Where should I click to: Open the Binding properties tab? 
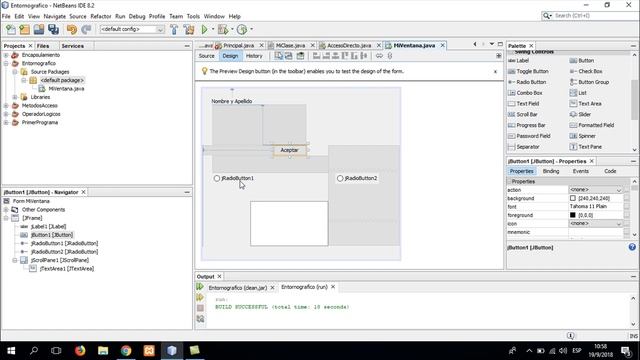[x=551, y=171]
